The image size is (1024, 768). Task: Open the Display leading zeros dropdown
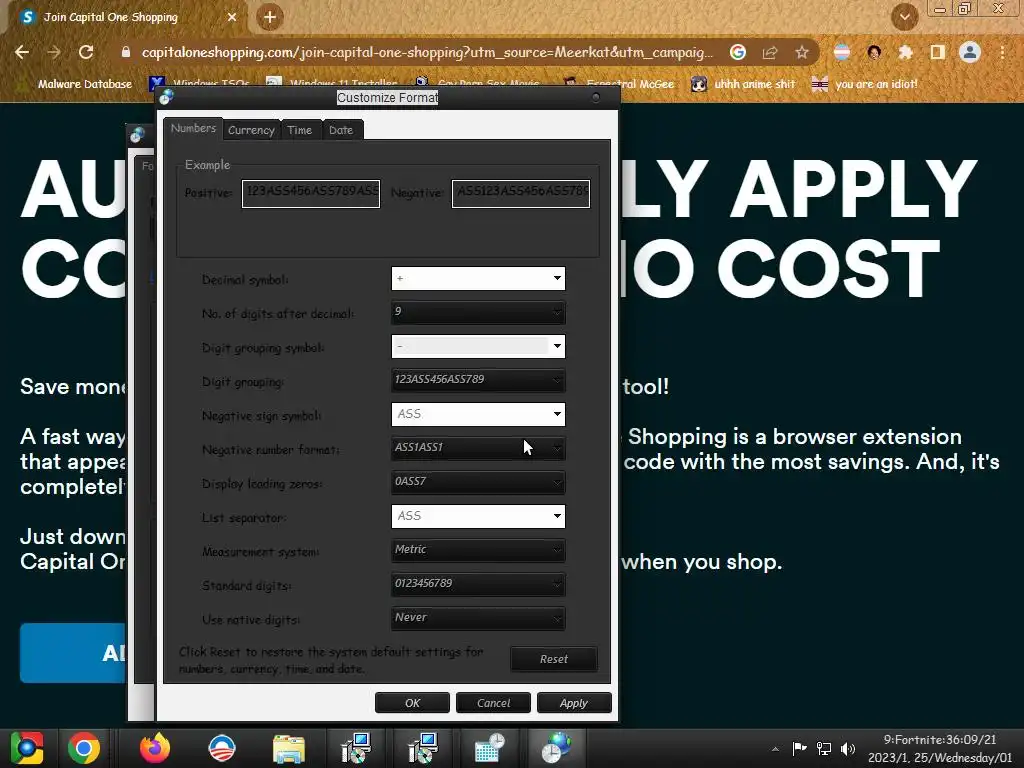478,482
